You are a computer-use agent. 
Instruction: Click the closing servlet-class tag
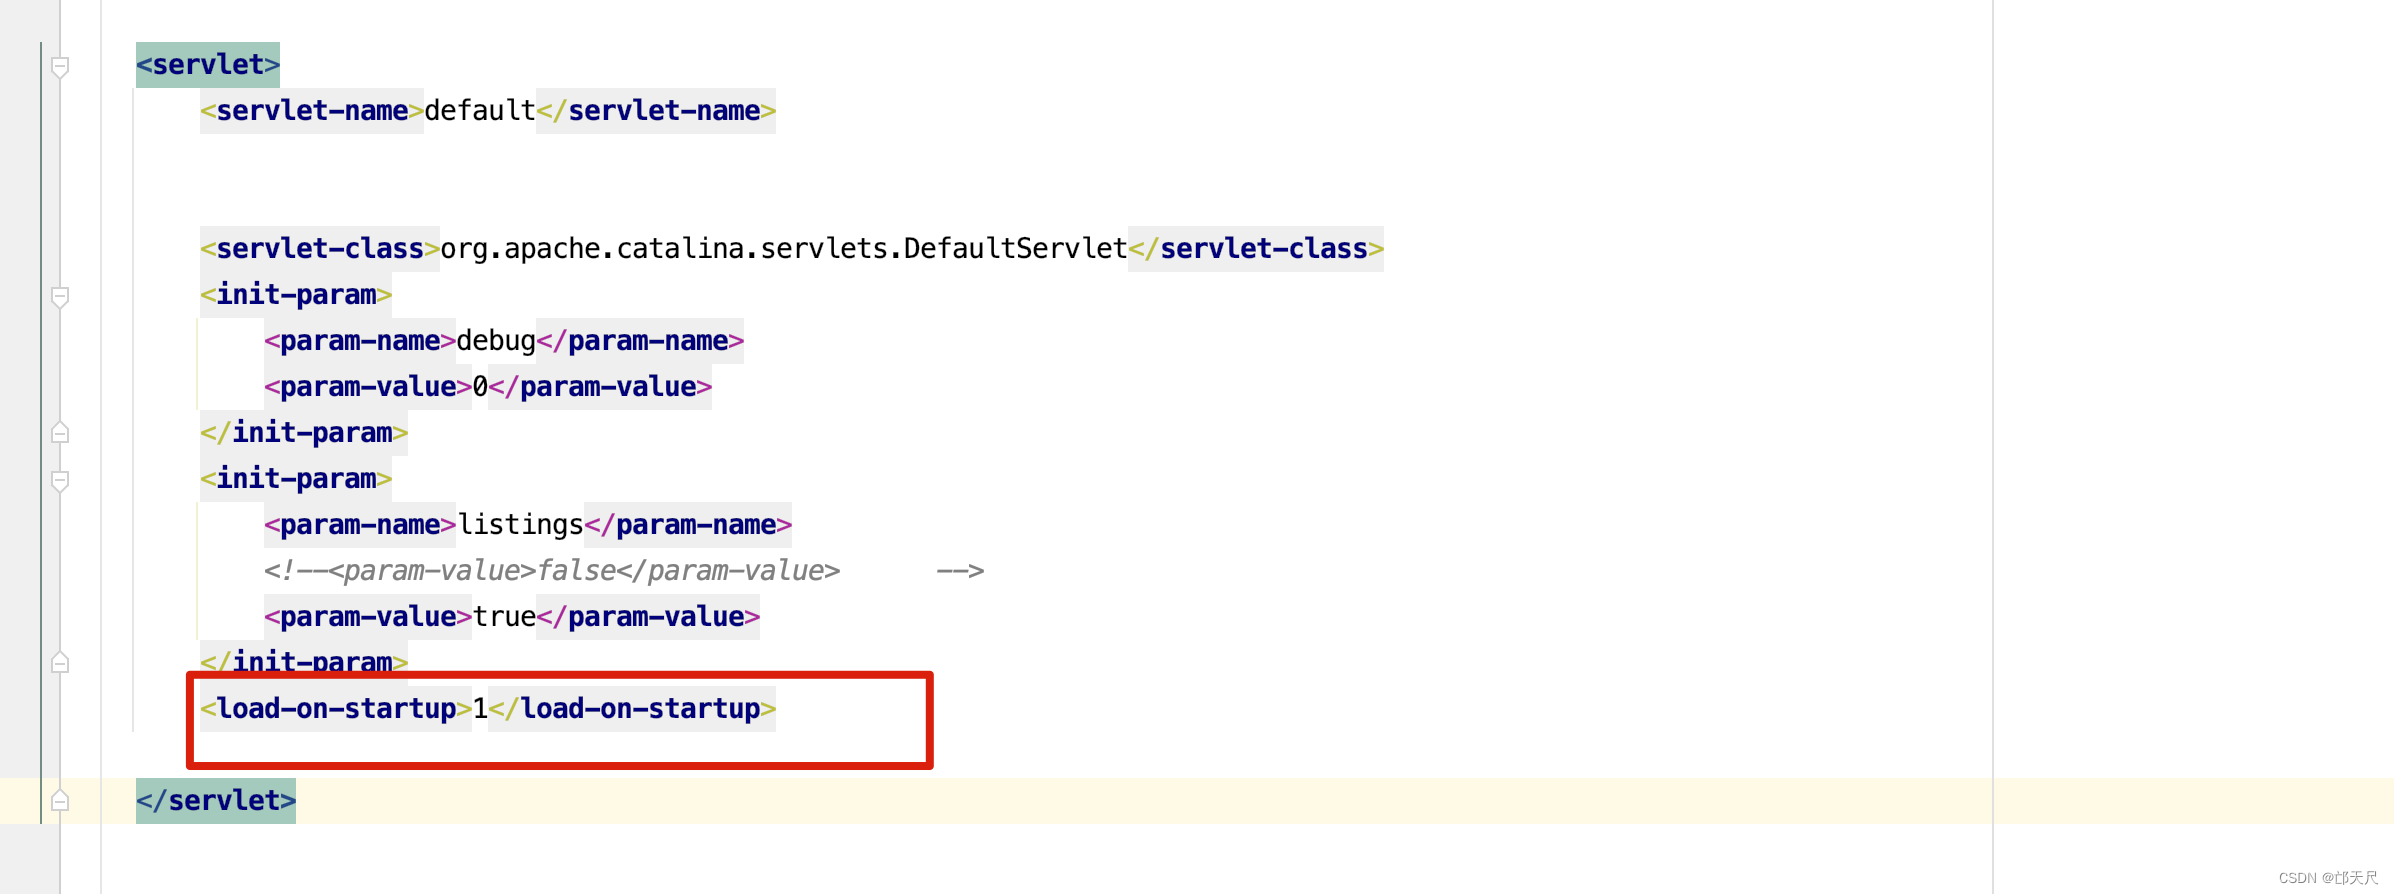point(1256,249)
